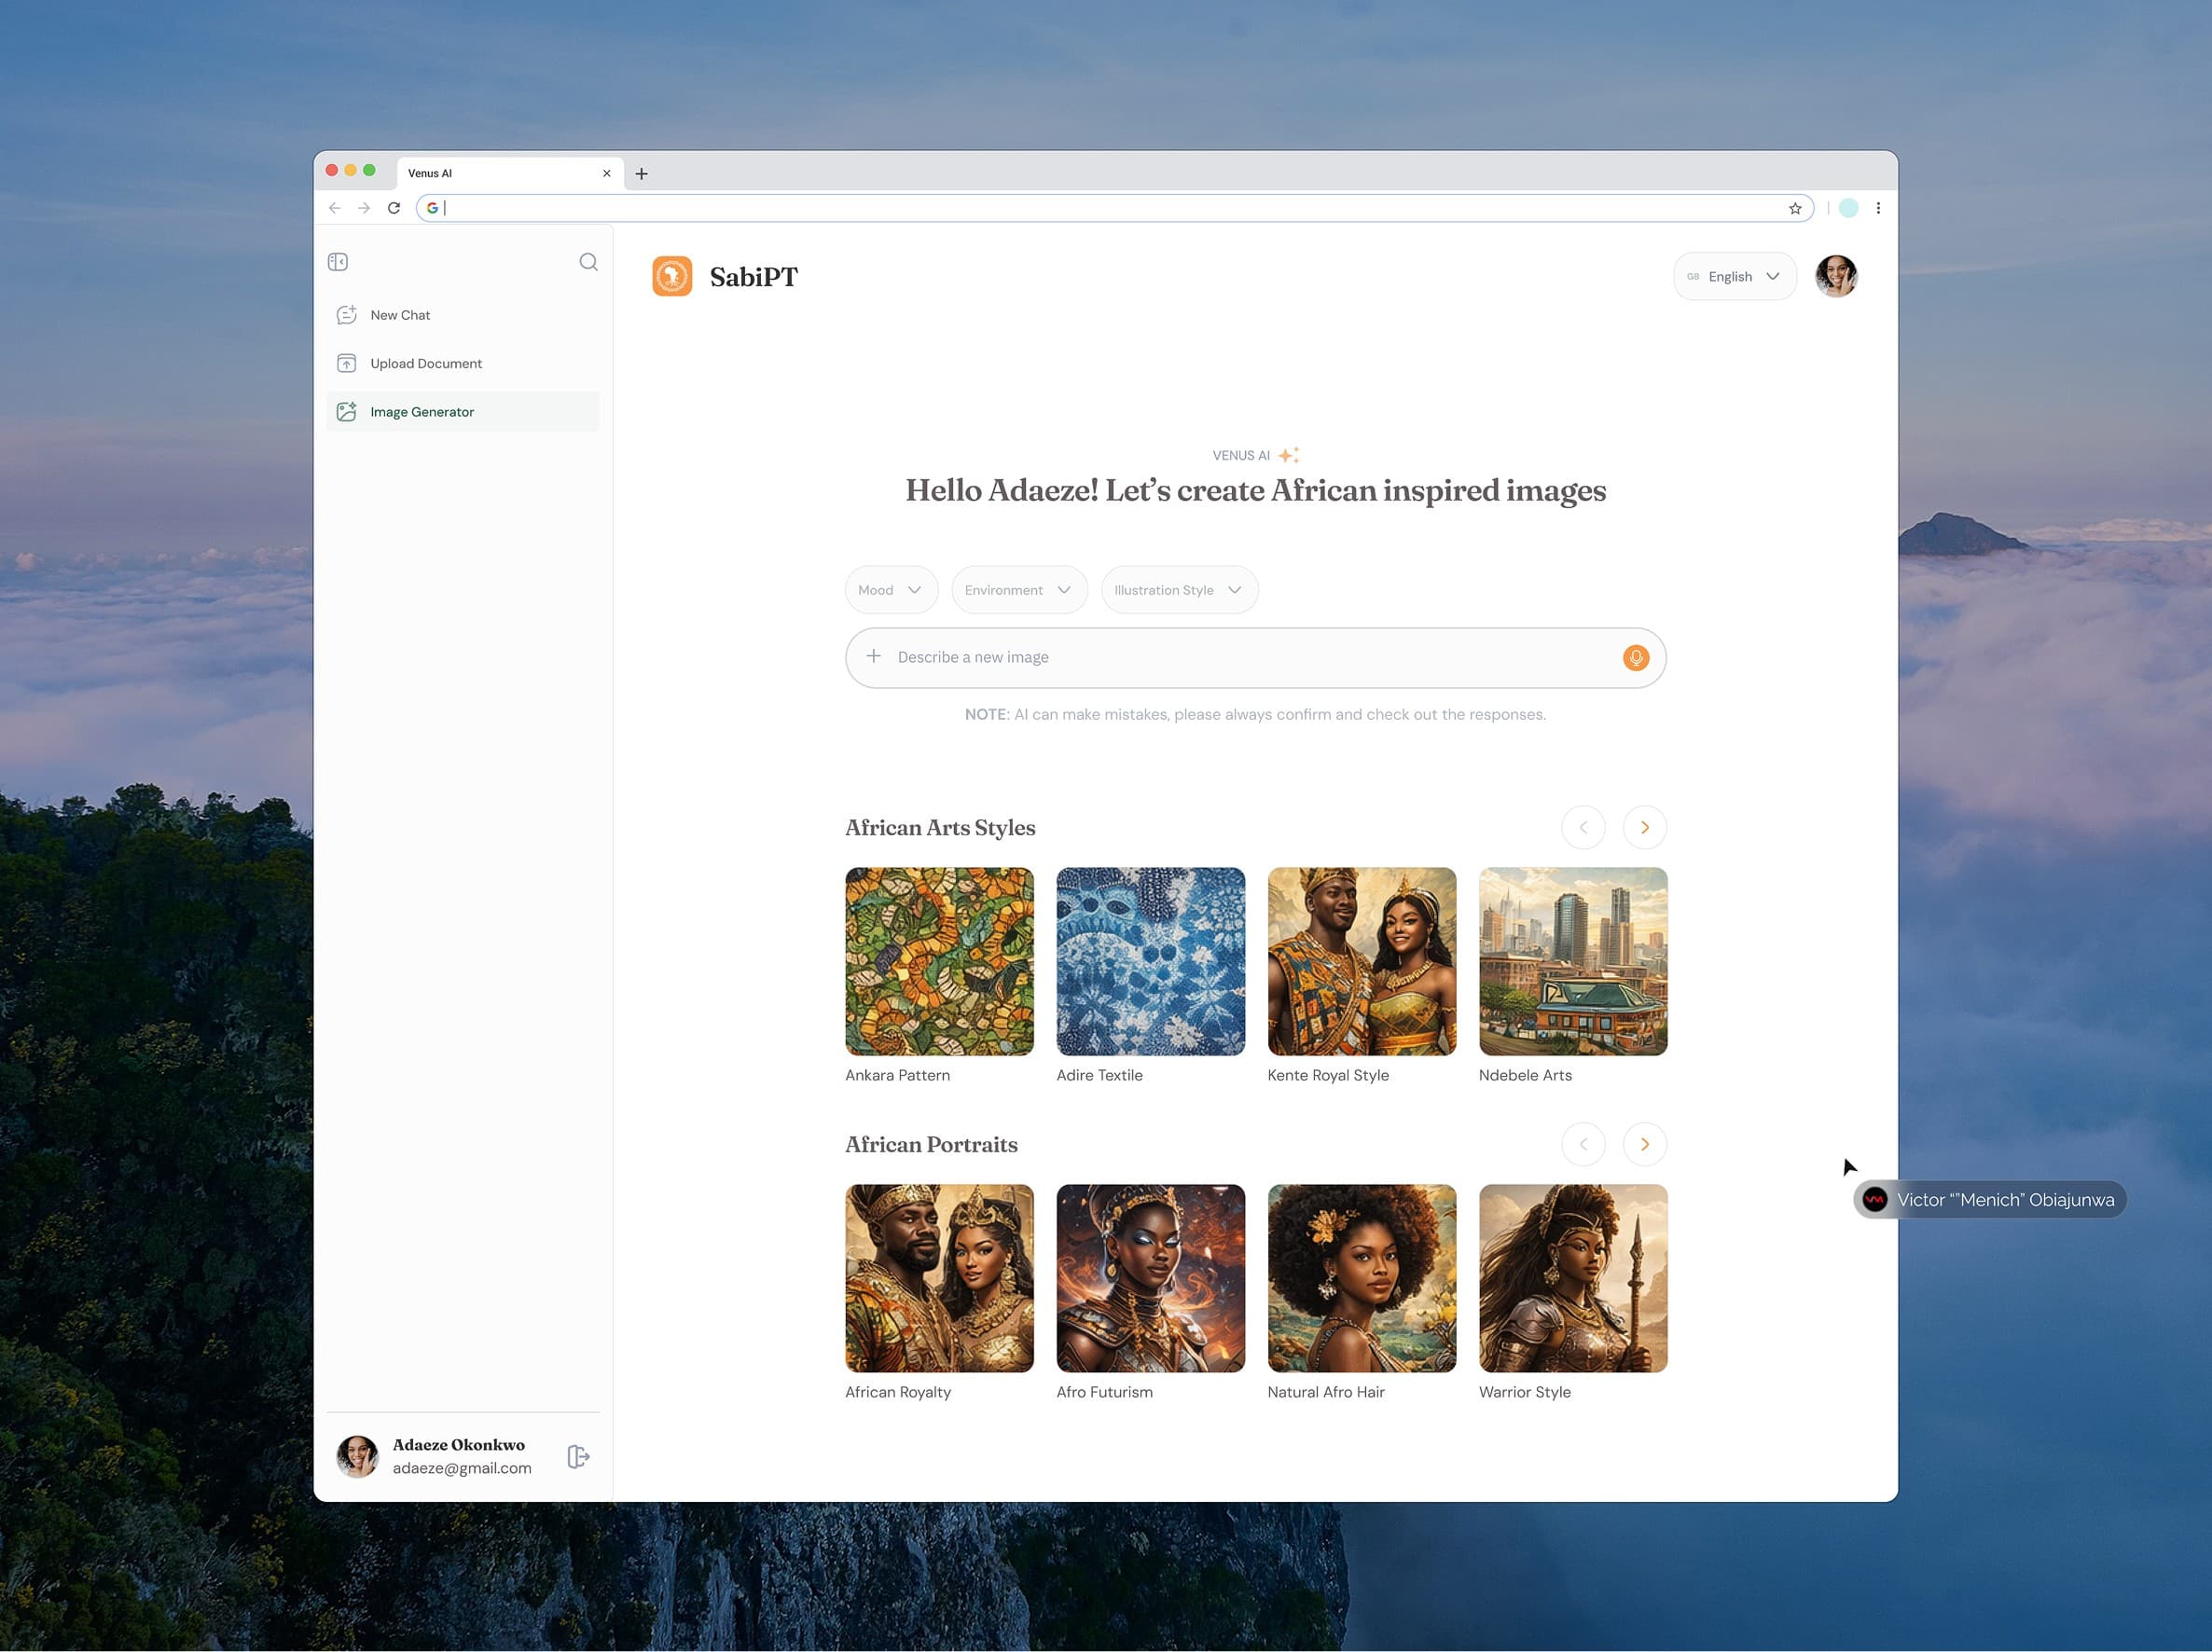The width and height of the screenshot is (2212, 1652).
Task: Click the logout icon beside Adaeze Okonkwo
Action: (578, 1457)
